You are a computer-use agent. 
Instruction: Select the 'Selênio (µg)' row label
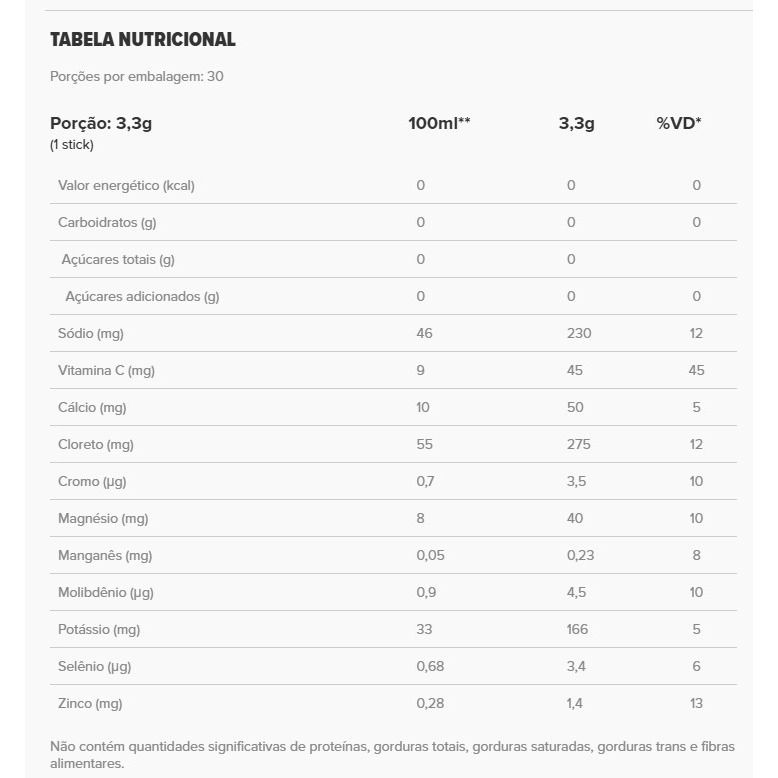pos(95,667)
